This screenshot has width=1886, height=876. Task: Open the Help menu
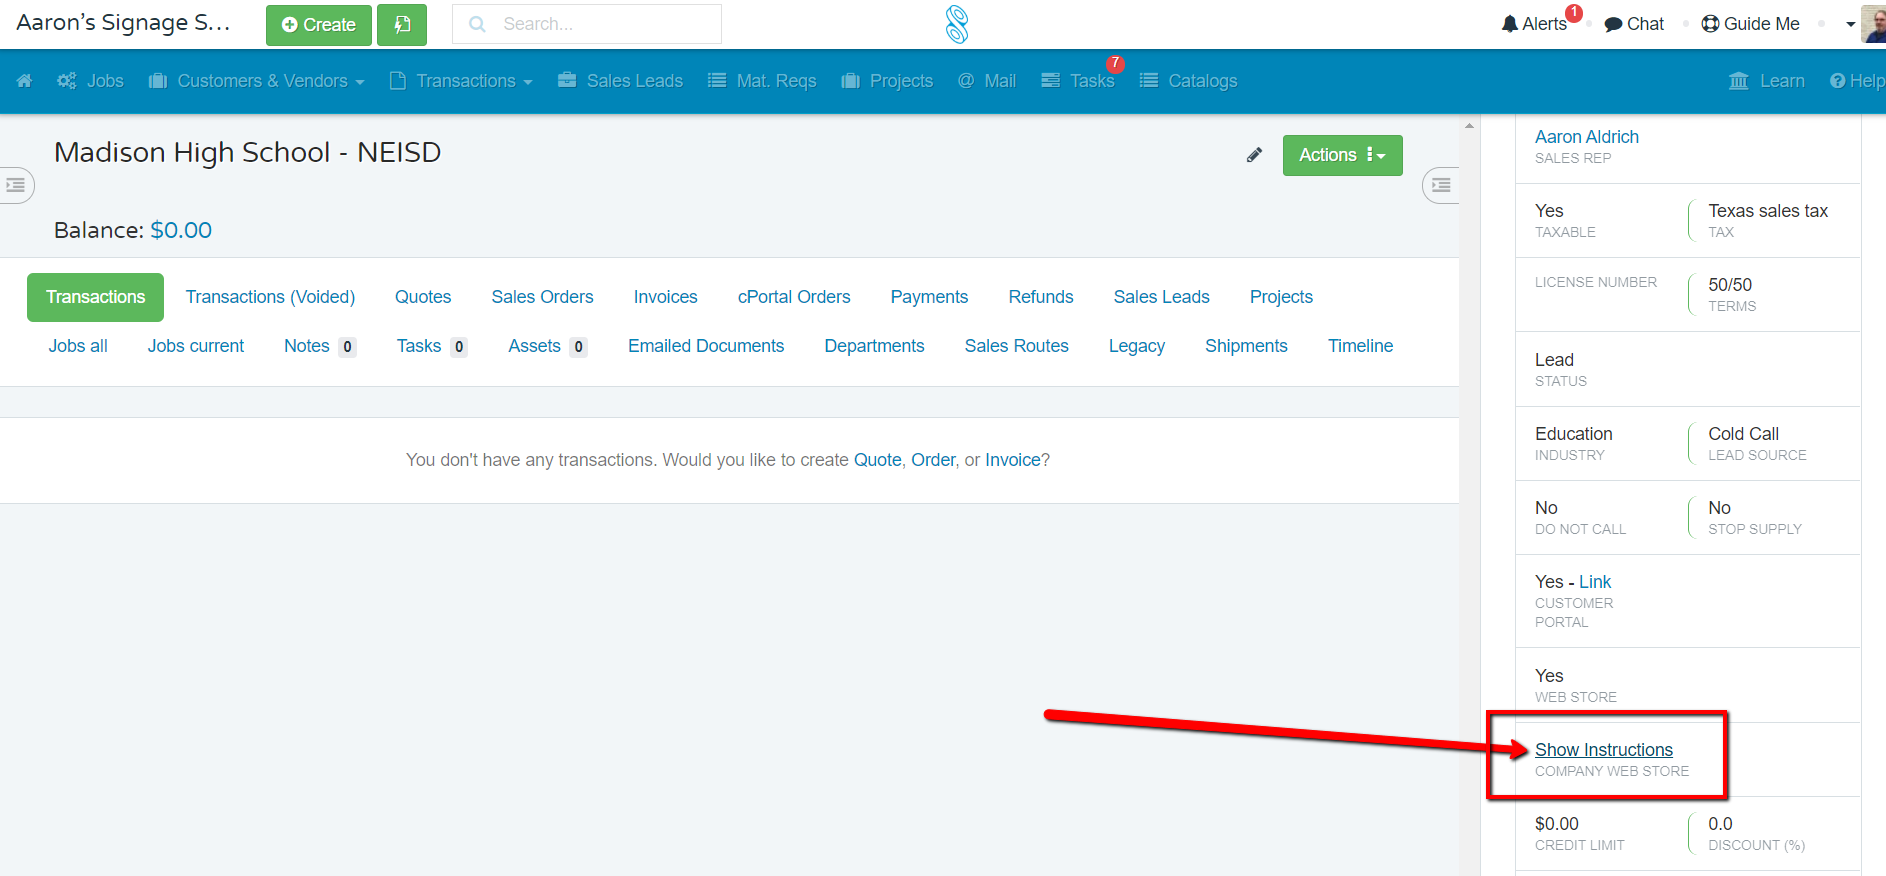(1857, 81)
